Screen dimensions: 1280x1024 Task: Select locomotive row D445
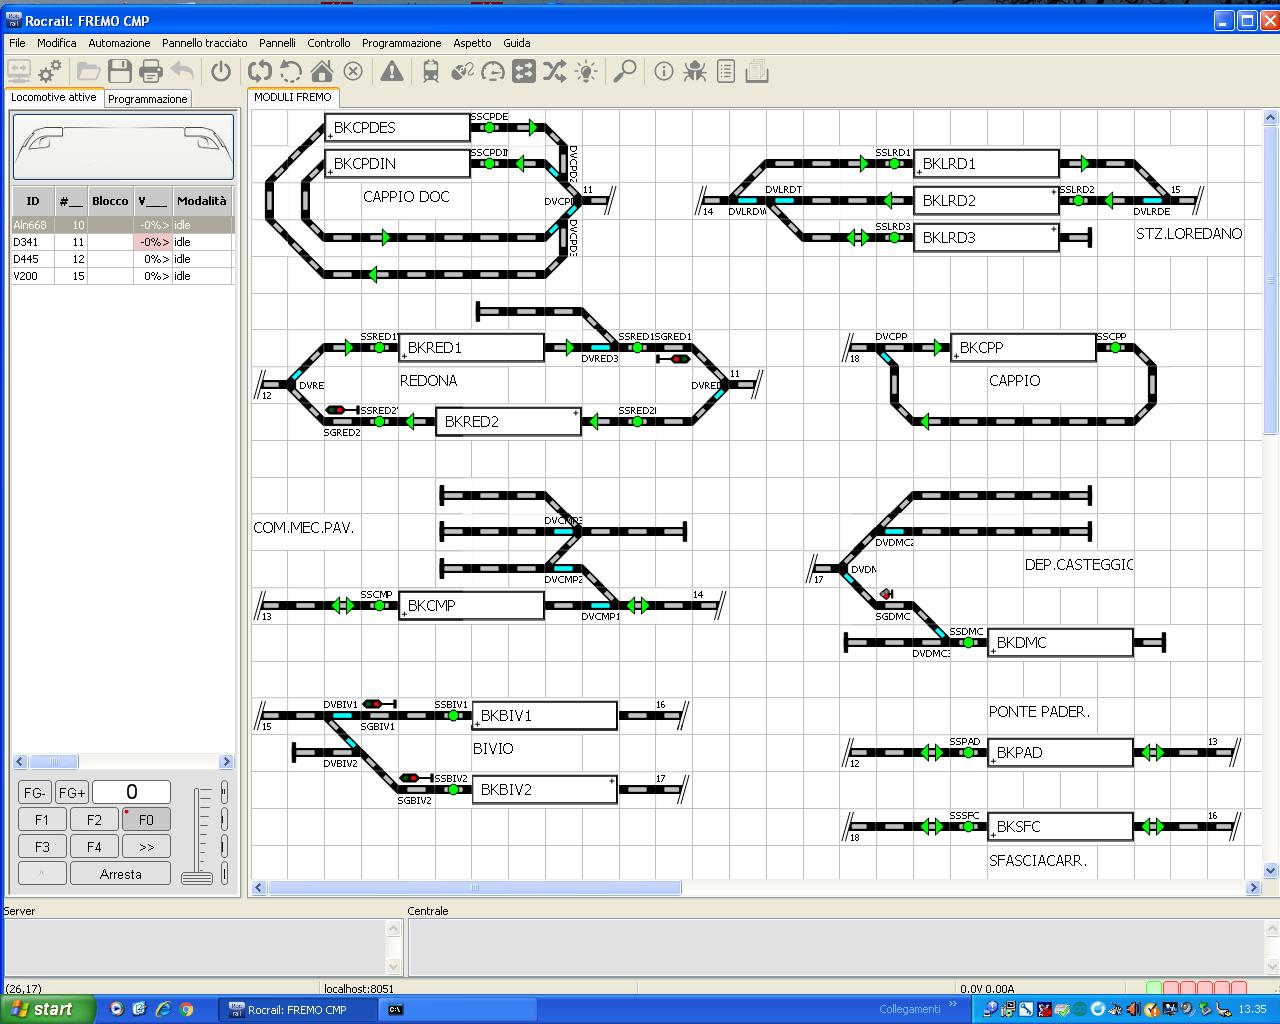pyautogui.click(x=122, y=259)
